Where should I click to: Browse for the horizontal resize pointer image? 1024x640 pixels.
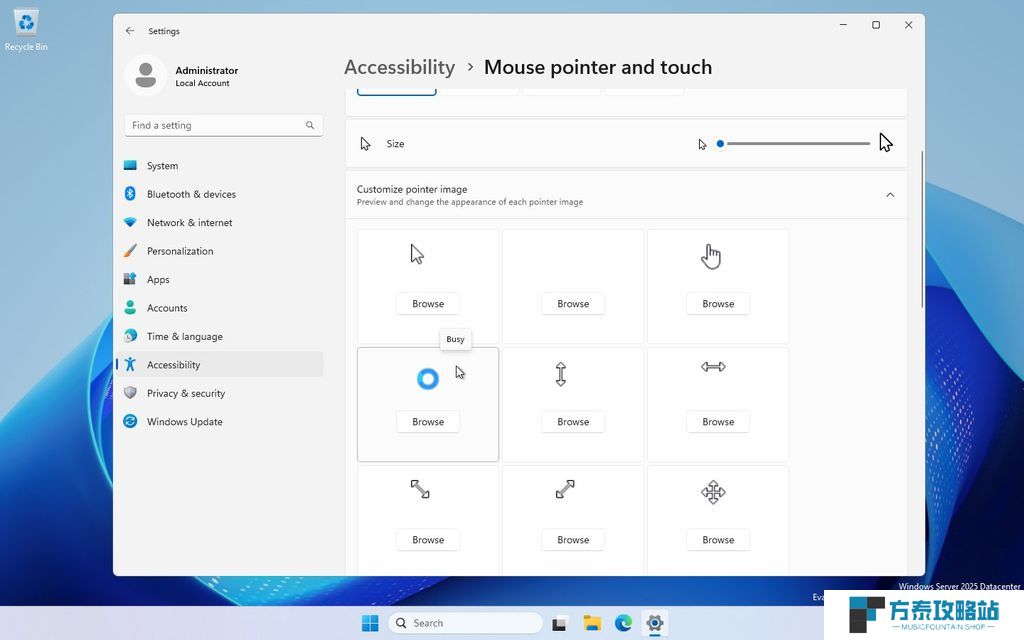tap(718, 422)
